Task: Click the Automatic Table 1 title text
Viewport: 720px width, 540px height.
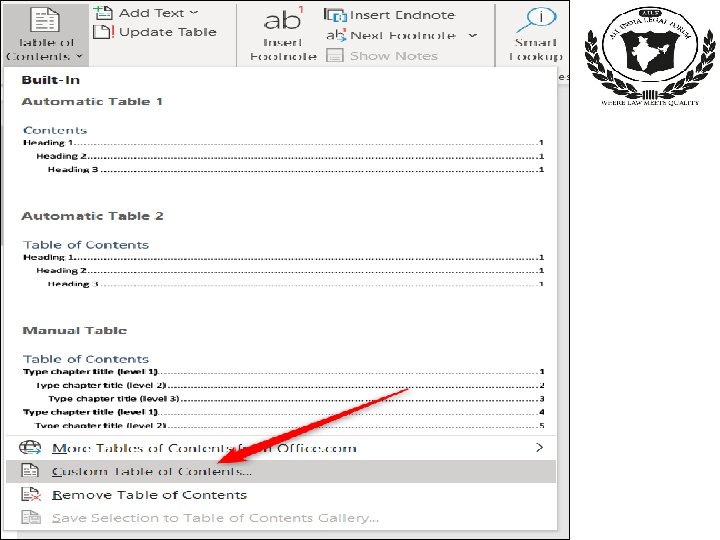Action: (92, 101)
